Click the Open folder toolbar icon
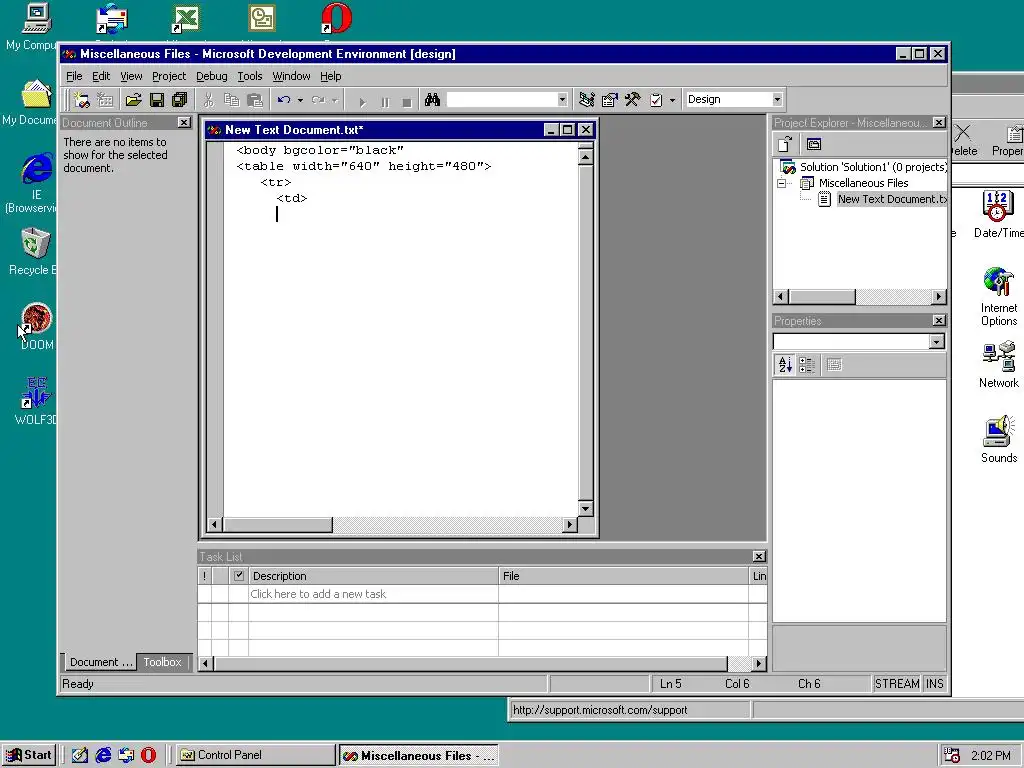The width and height of the screenshot is (1024, 768). [133, 100]
